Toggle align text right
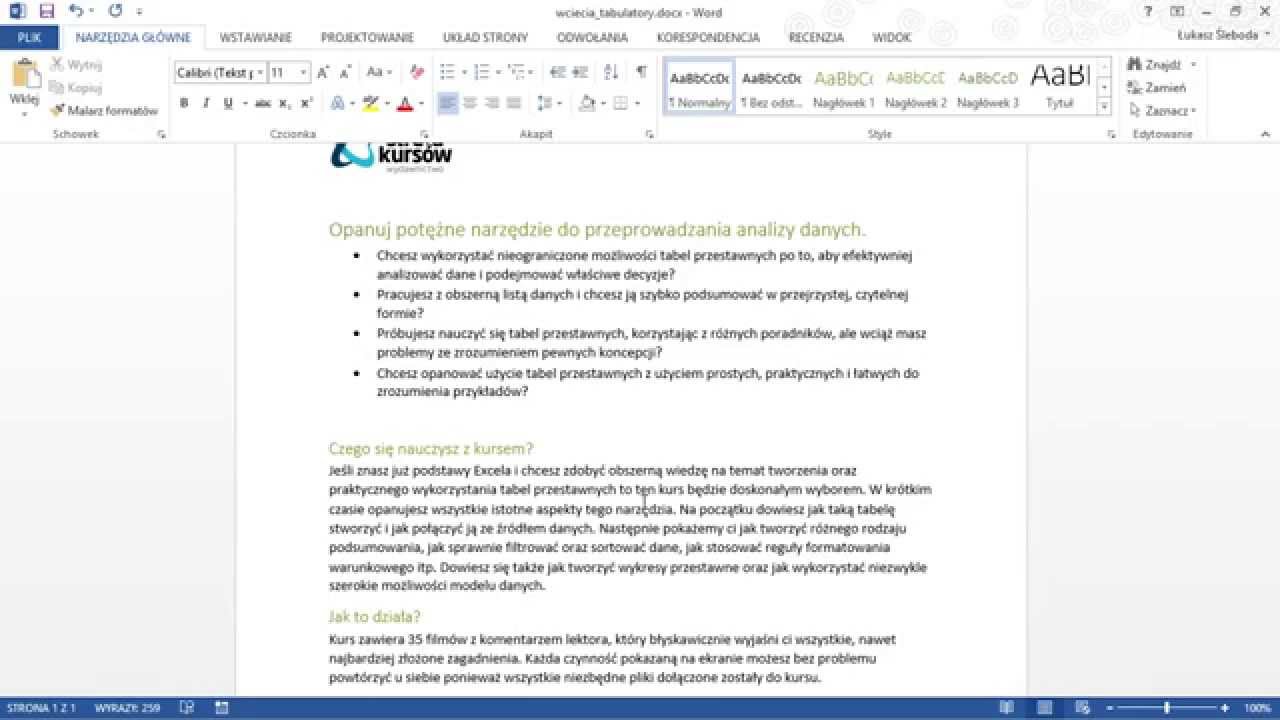 (492, 103)
